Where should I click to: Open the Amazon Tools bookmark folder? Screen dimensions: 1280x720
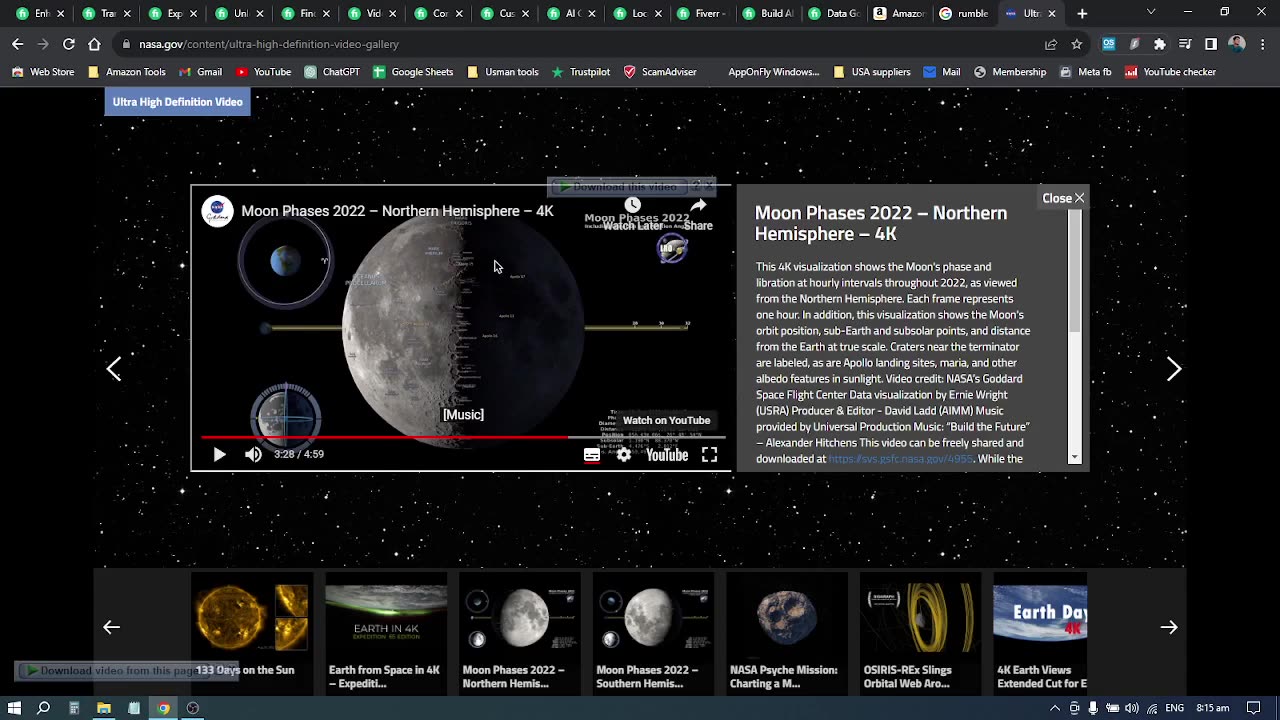[x=127, y=72]
